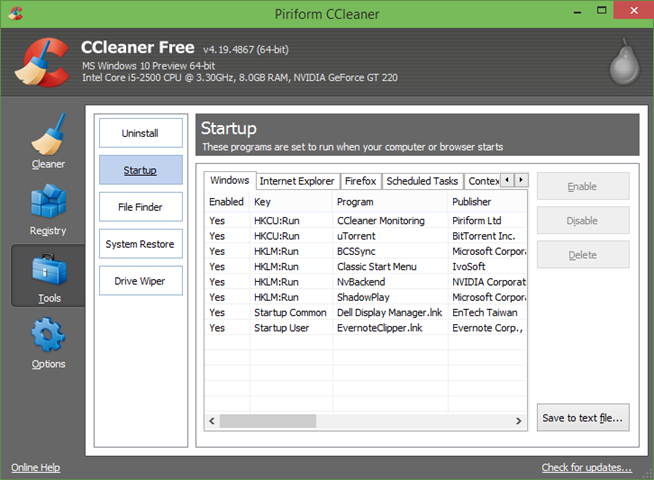Viewport: 654px width, 480px height.
Task: Select the Tools toolbox icon
Action: (49, 269)
